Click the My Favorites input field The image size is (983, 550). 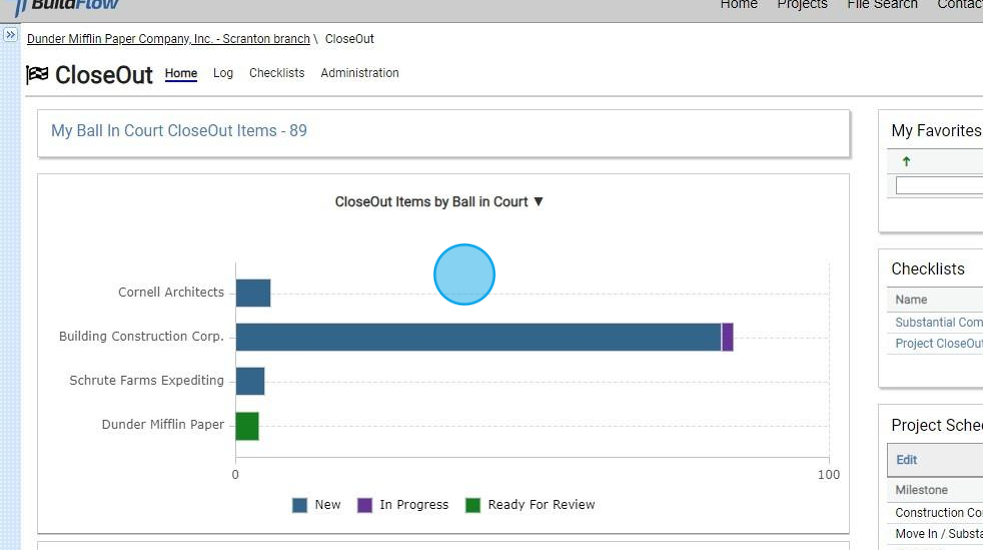coord(939,186)
